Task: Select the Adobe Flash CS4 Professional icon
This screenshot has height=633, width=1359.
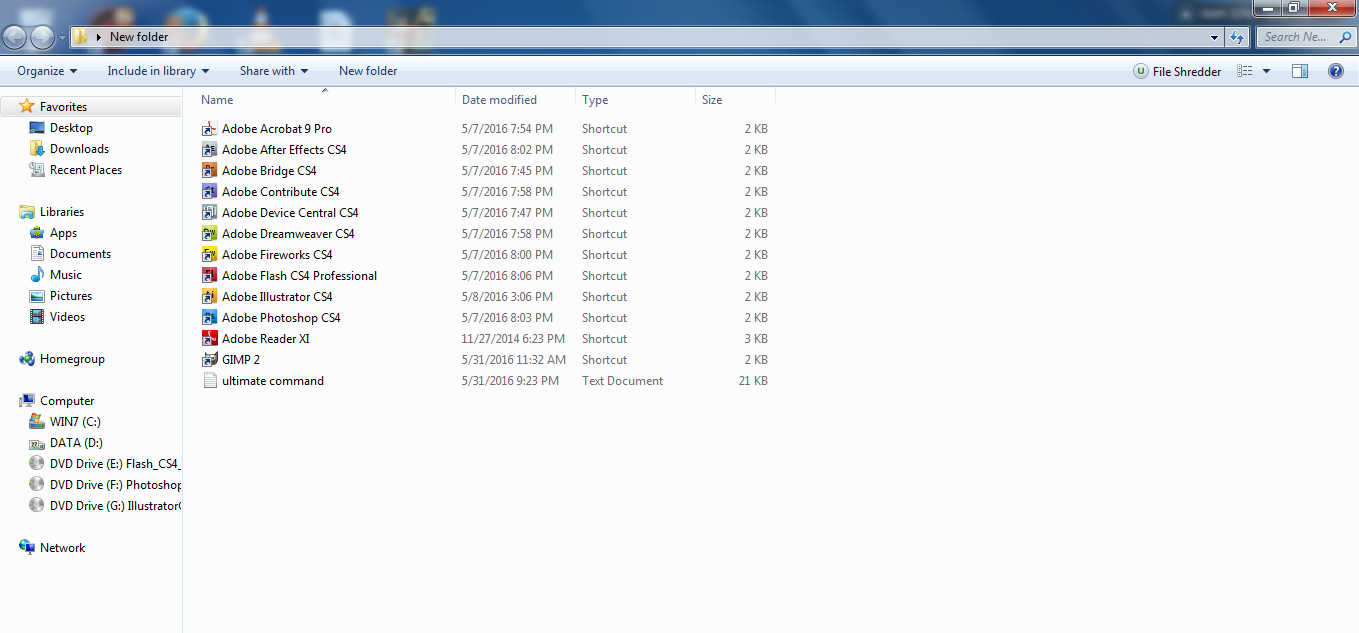Action: coord(210,276)
